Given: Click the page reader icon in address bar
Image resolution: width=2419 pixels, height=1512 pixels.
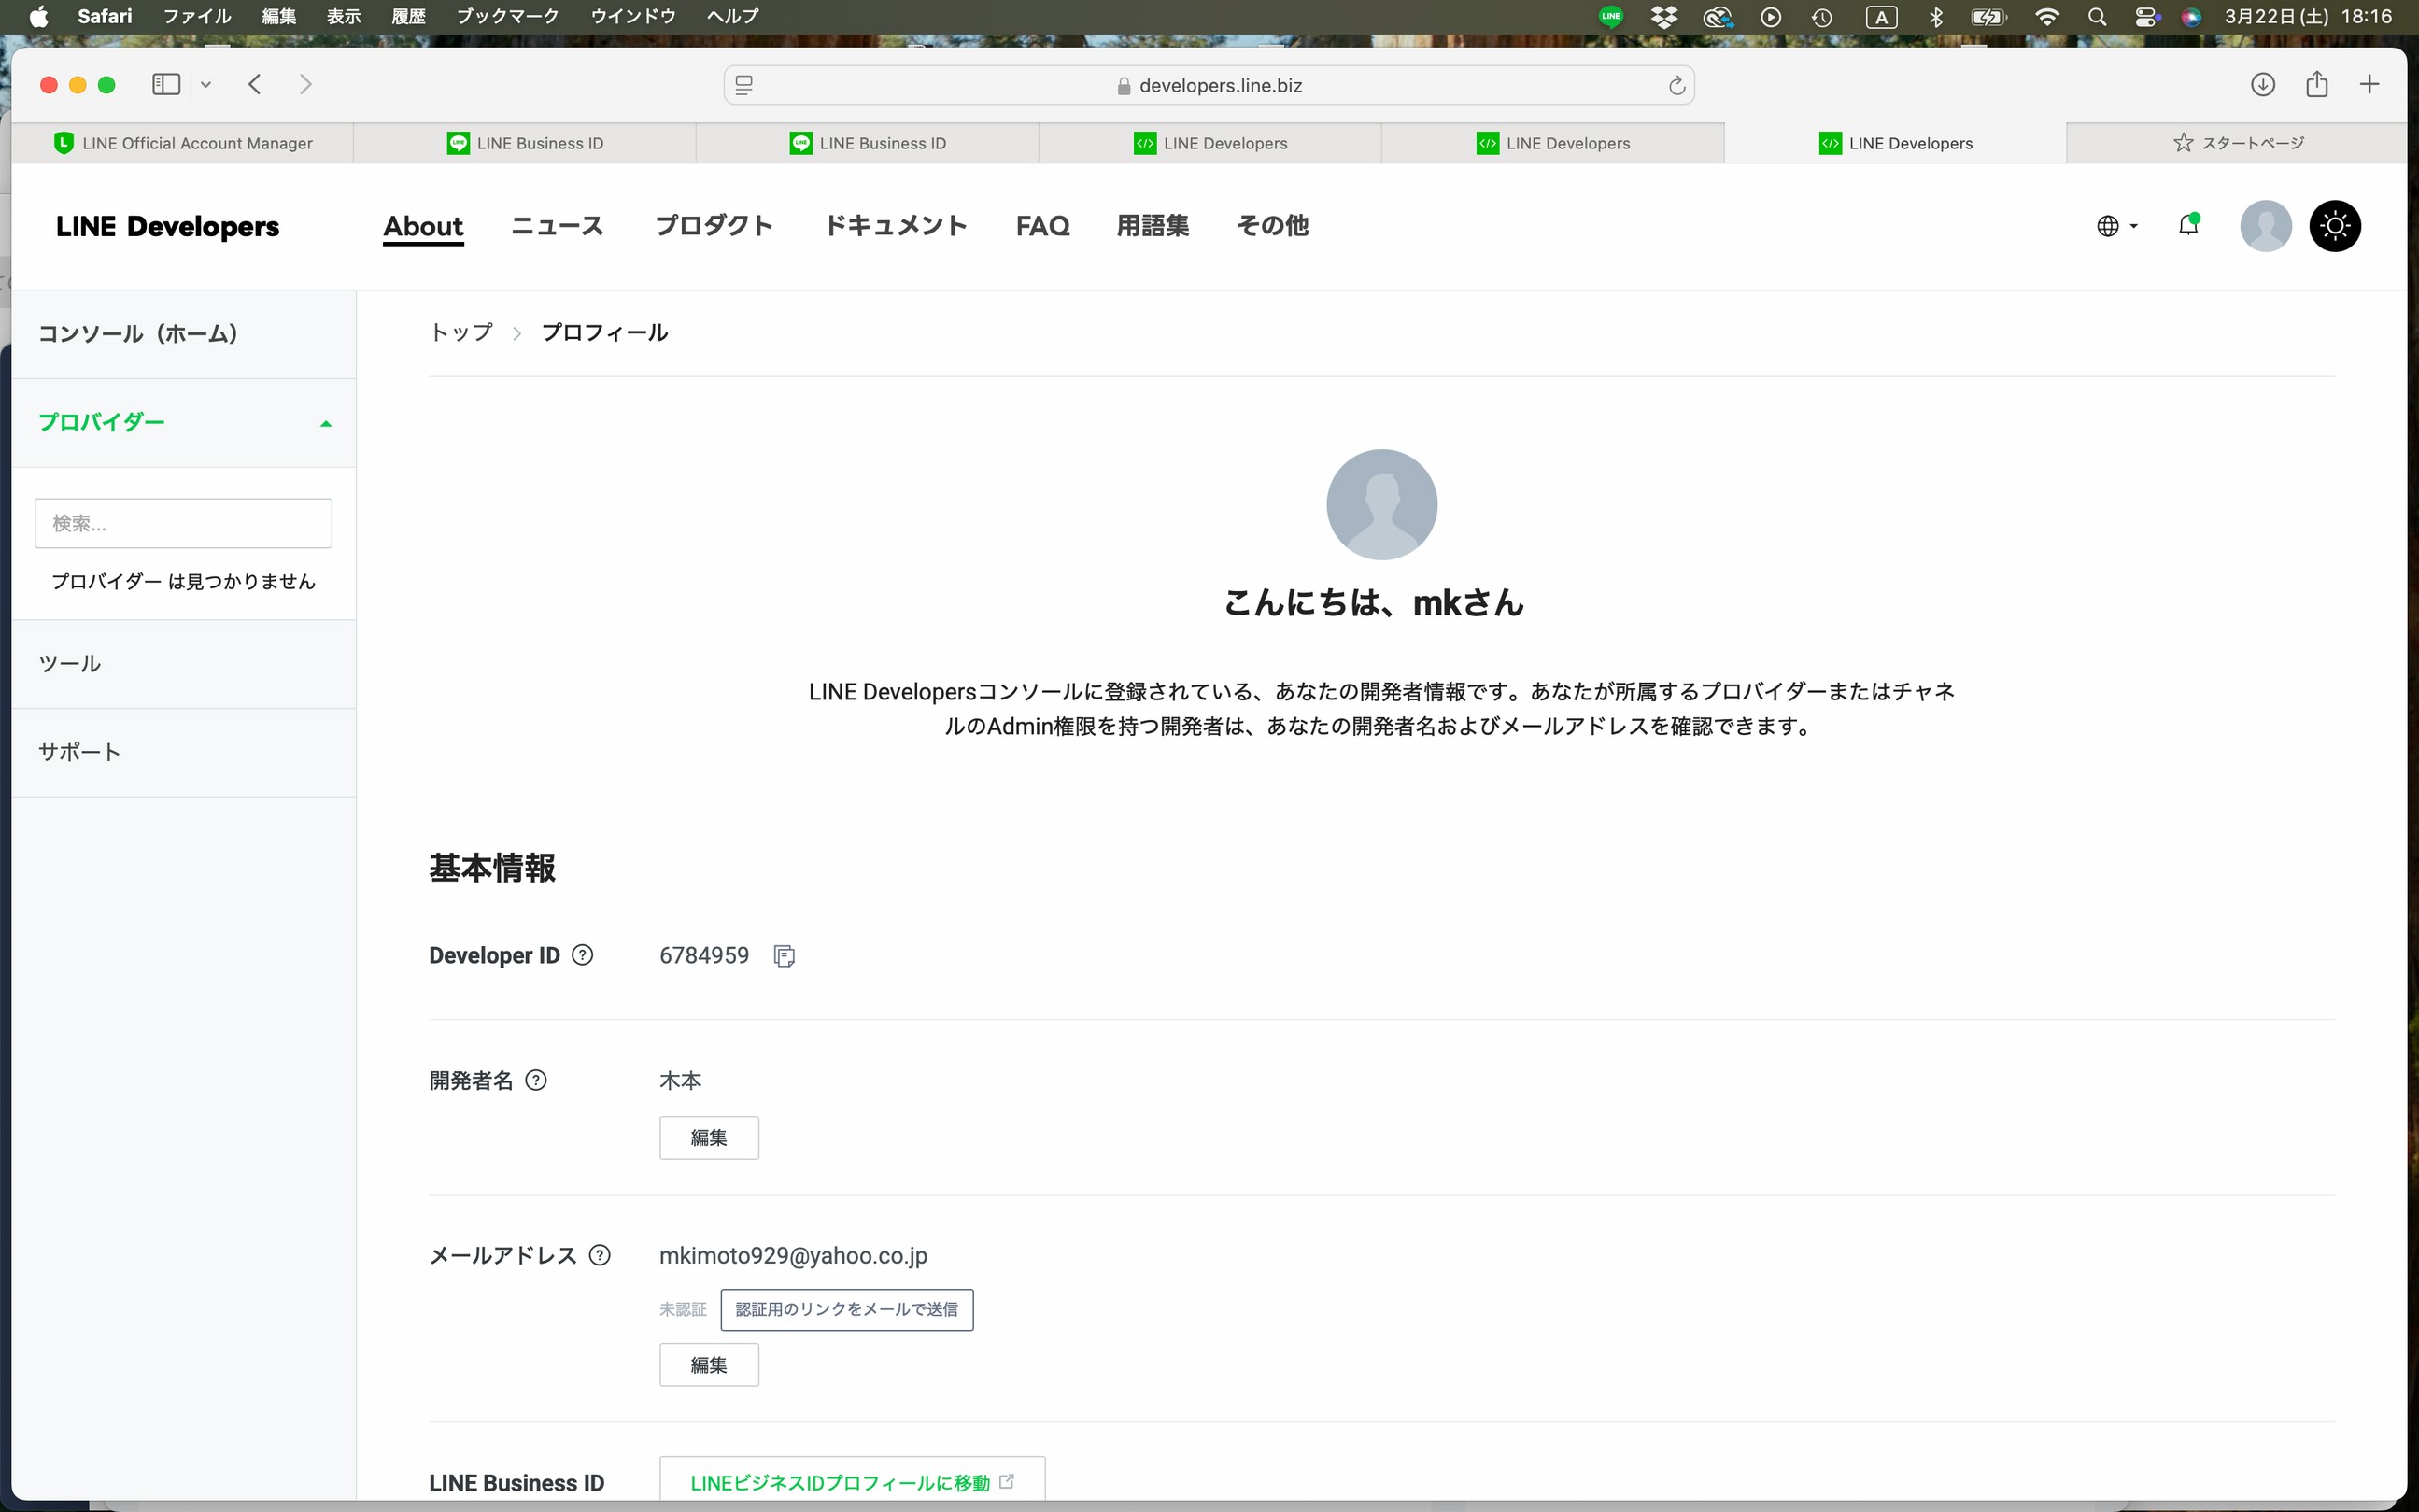Looking at the screenshot, I should pos(744,86).
